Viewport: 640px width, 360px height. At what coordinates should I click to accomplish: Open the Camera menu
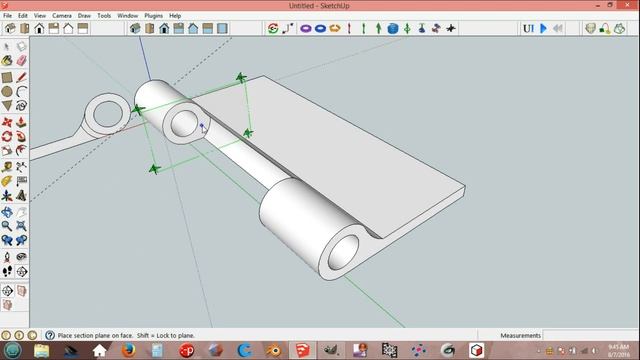[x=62, y=16]
